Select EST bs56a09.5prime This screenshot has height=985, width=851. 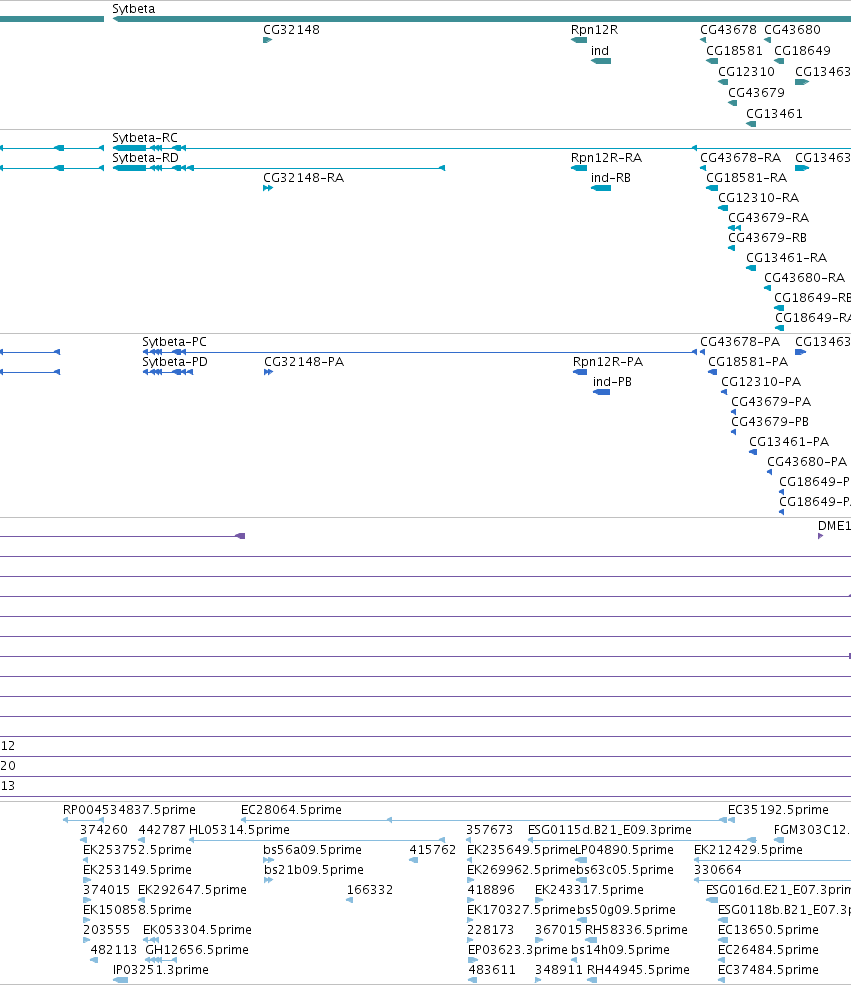313,850
